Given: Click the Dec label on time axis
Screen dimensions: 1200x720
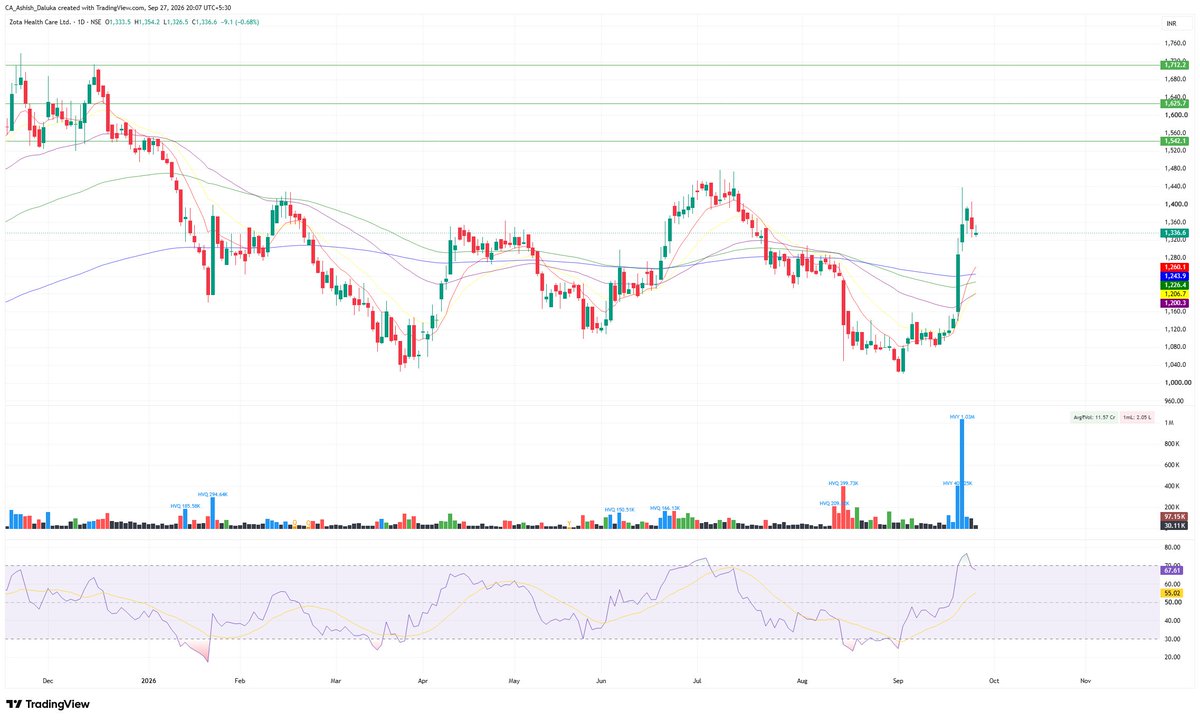Looking at the screenshot, I should pyautogui.click(x=48, y=679).
